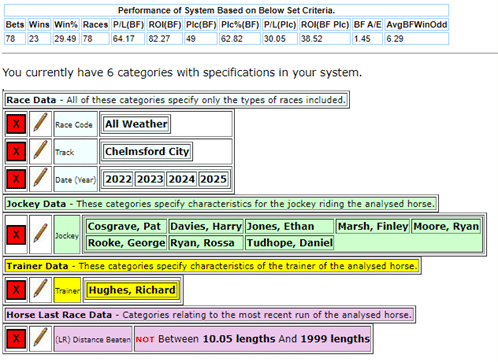
Task: Click jockey Ryan, Rossa
Action: coord(206,243)
